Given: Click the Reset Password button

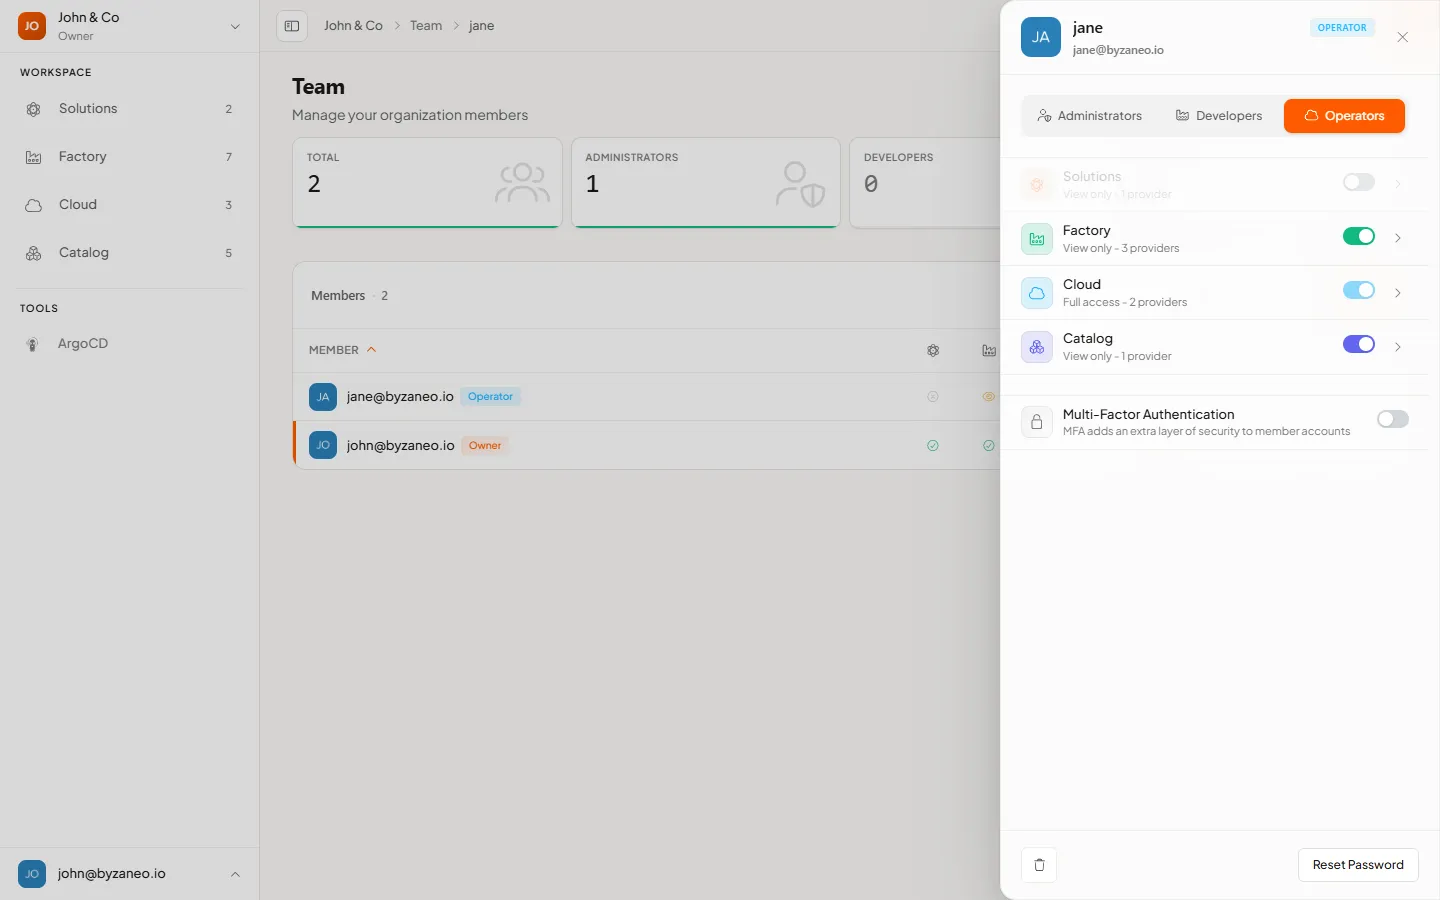Looking at the screenshot, I should click(1358, 865).
